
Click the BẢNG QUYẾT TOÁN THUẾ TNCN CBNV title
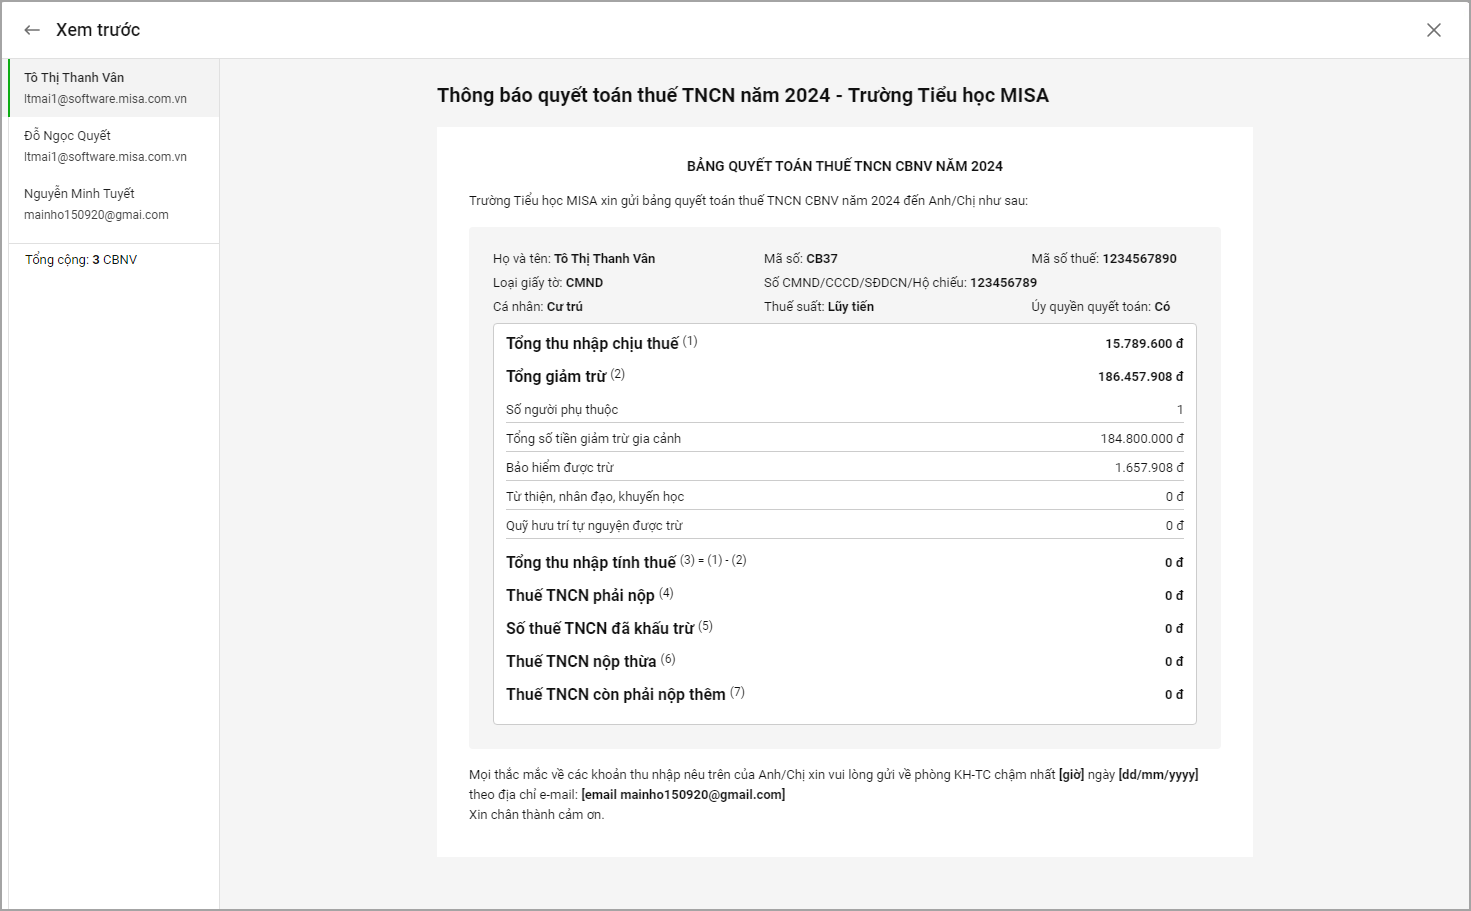844,167
